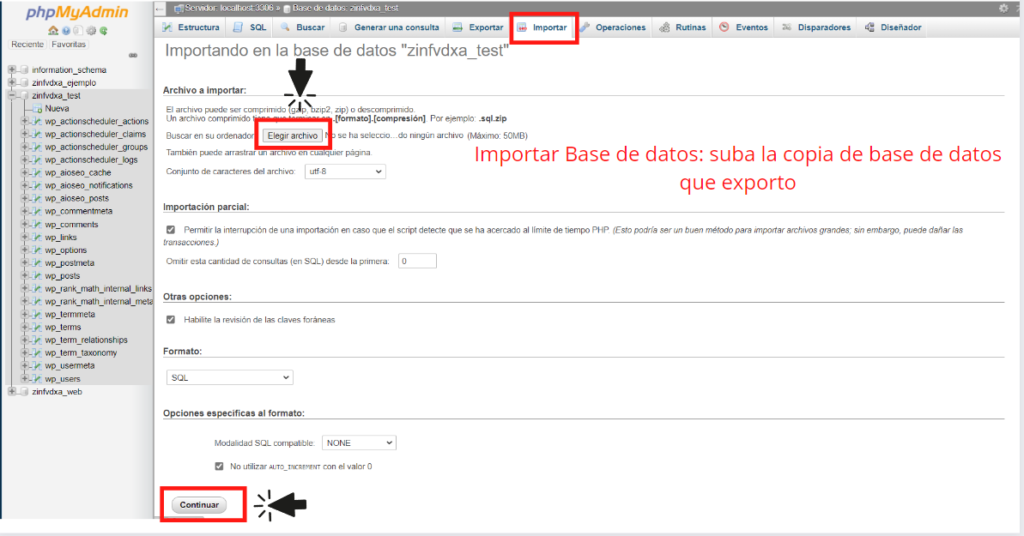This screenshot has width=1024, height=536.
Task: Click the Reciente button
Action: [x=27, y=44]
